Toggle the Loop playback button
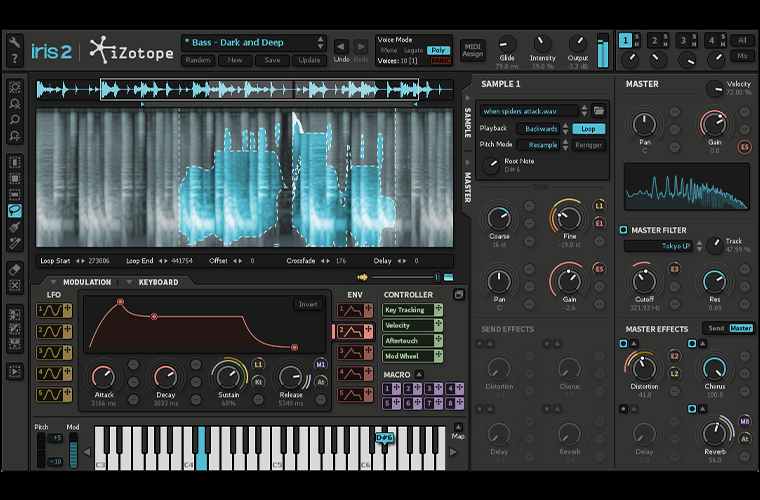The width and height of the screenshot is (760, 500). (588, 129)
